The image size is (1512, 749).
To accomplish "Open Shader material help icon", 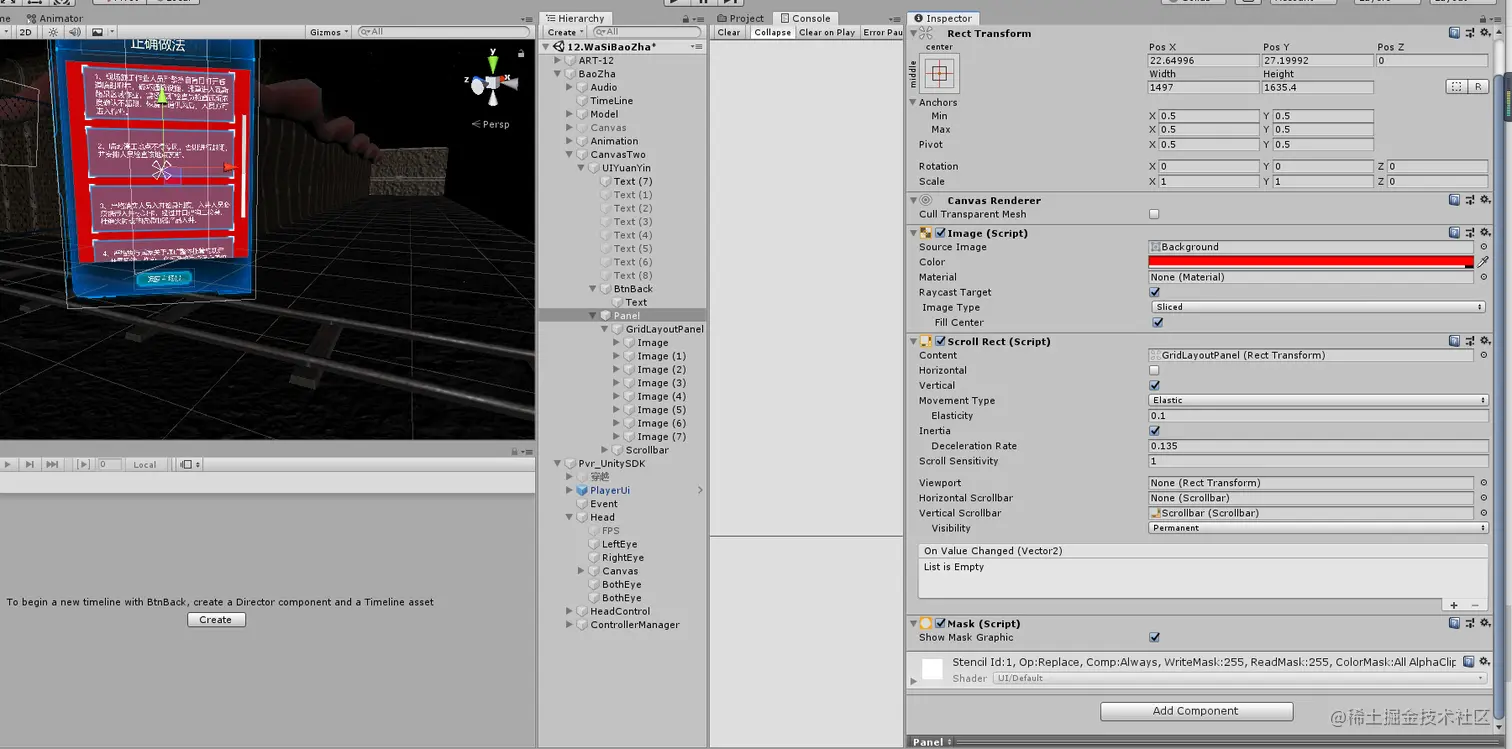I will pyautogui.click(x=1469, y=662).
